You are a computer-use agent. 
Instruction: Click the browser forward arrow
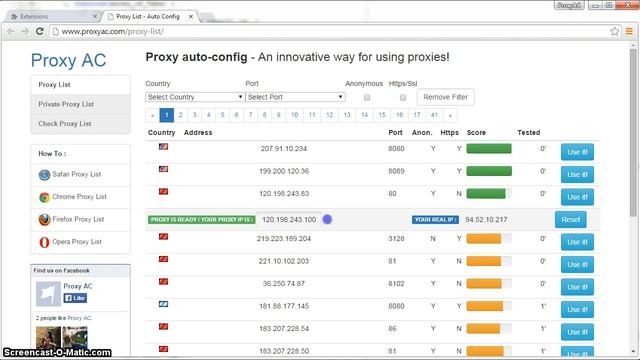pyautogui.click(x=25, y=31)
